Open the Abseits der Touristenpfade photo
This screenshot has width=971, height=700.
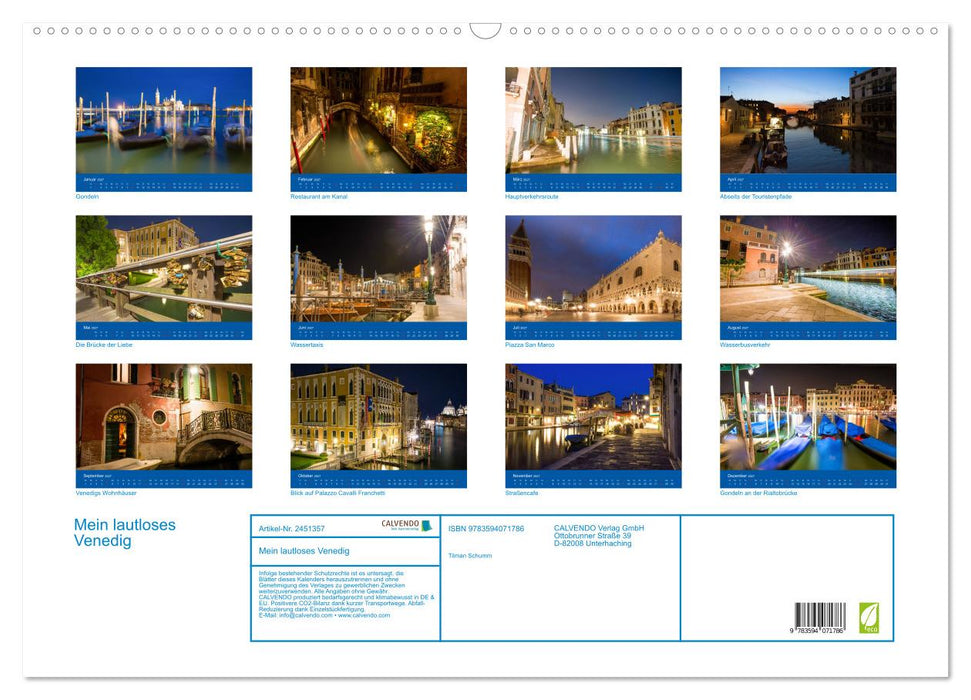(808, 120)
